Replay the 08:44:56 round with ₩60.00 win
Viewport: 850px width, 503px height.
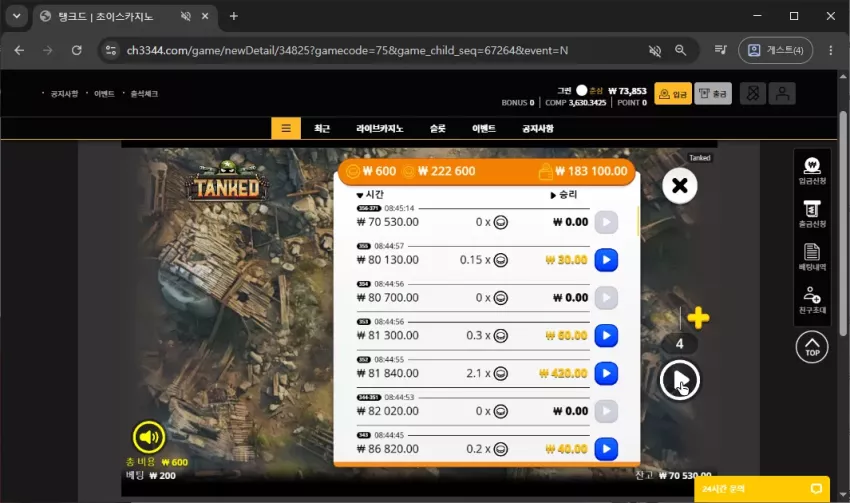tap(606, 336)
